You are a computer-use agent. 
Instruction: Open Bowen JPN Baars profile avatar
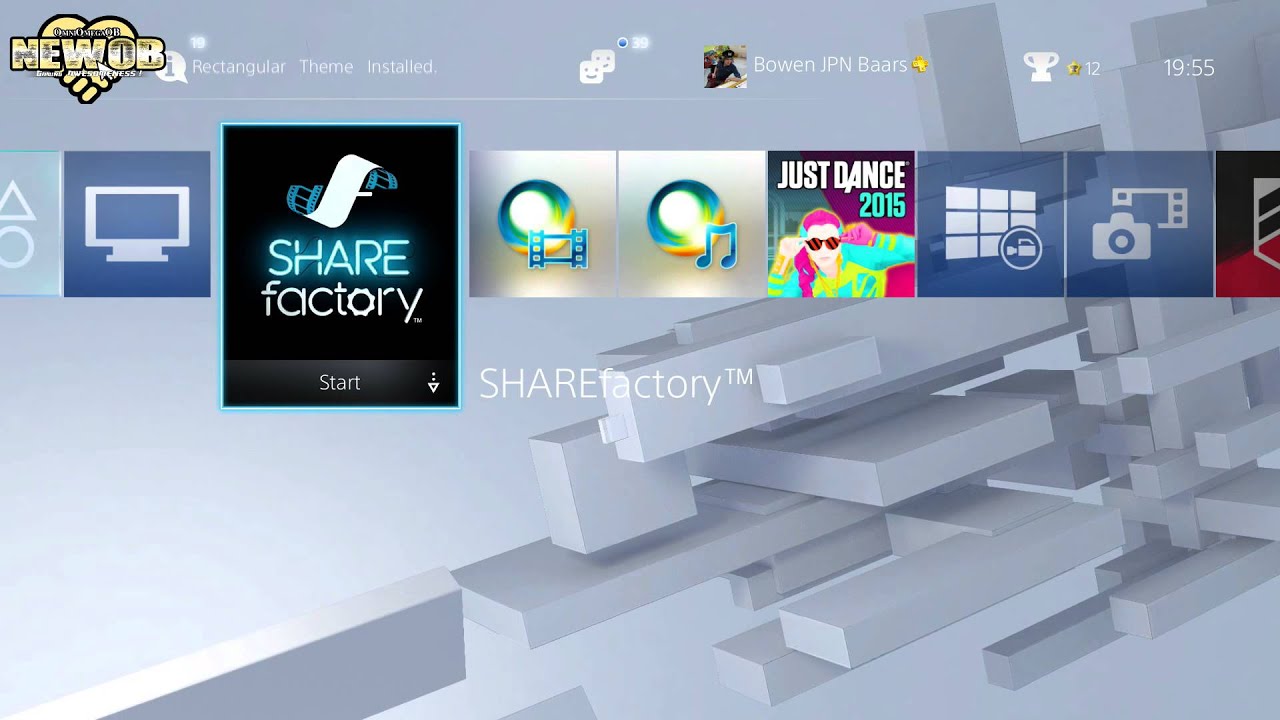(x=725, y=66)
